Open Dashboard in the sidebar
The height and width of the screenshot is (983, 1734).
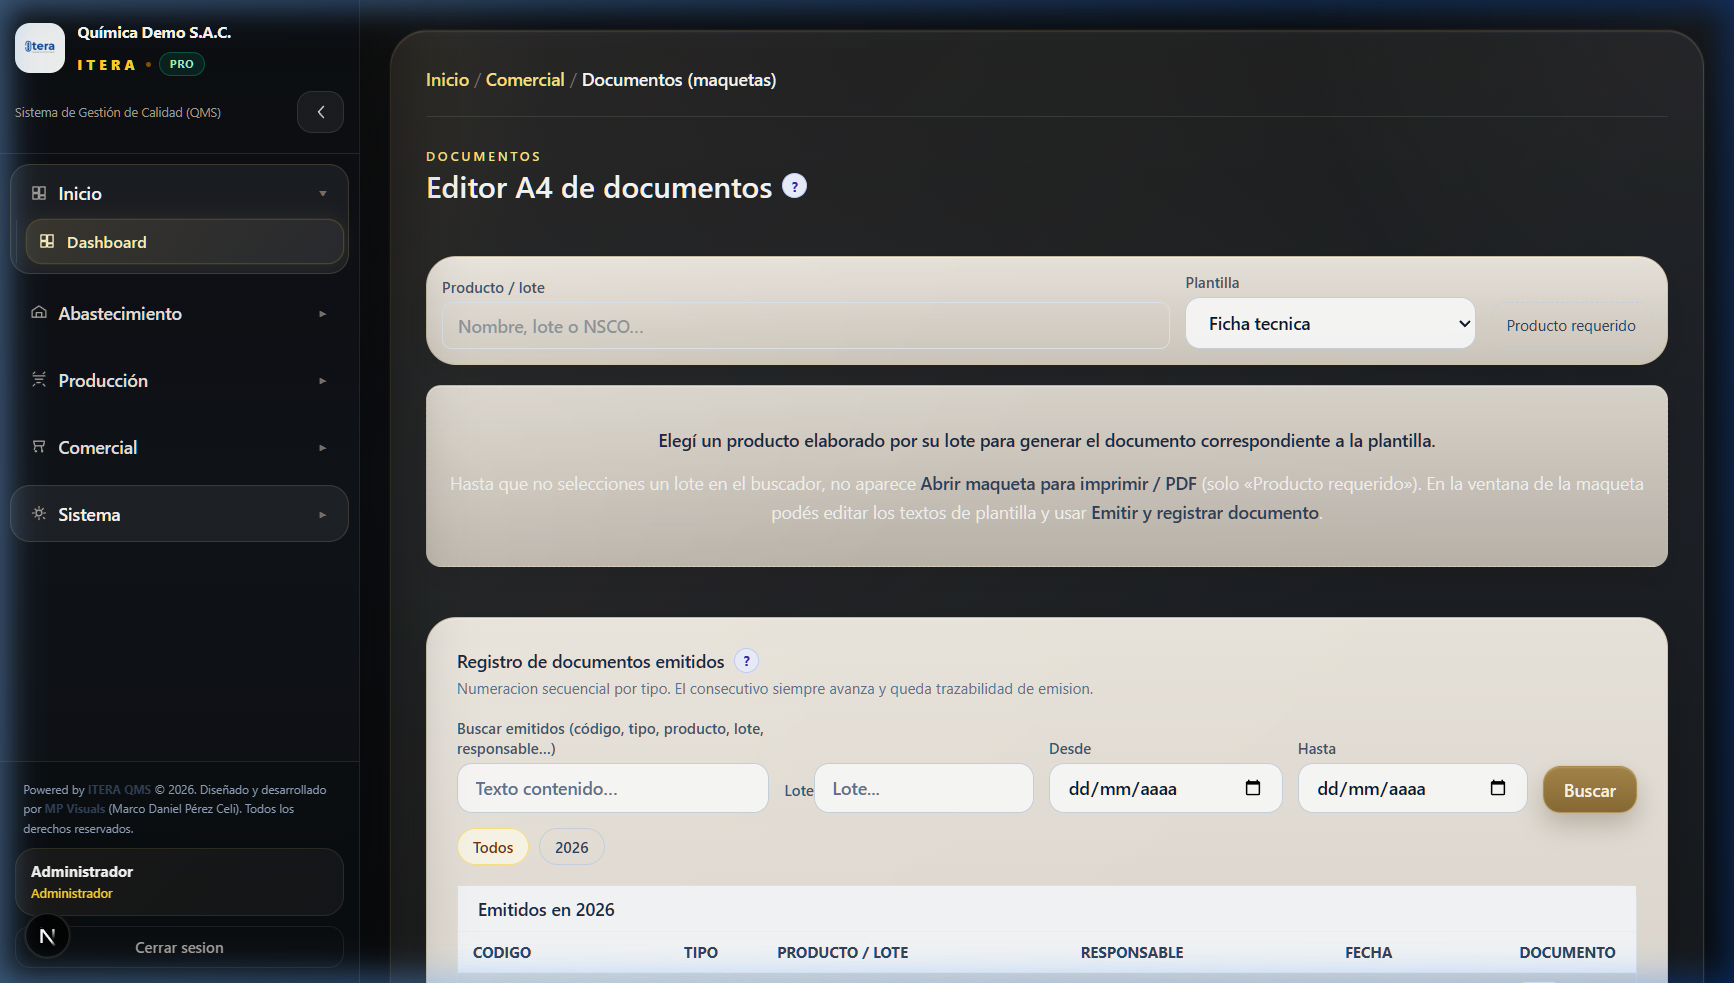pyautogui.click(x=185, y=242)
